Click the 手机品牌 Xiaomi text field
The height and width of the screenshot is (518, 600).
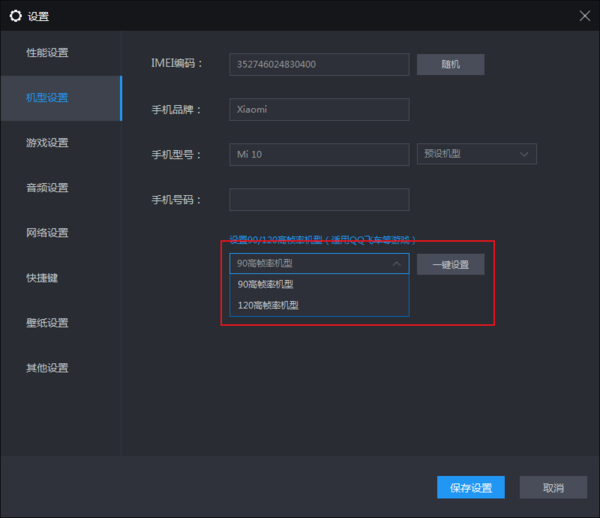pos(319,109)
